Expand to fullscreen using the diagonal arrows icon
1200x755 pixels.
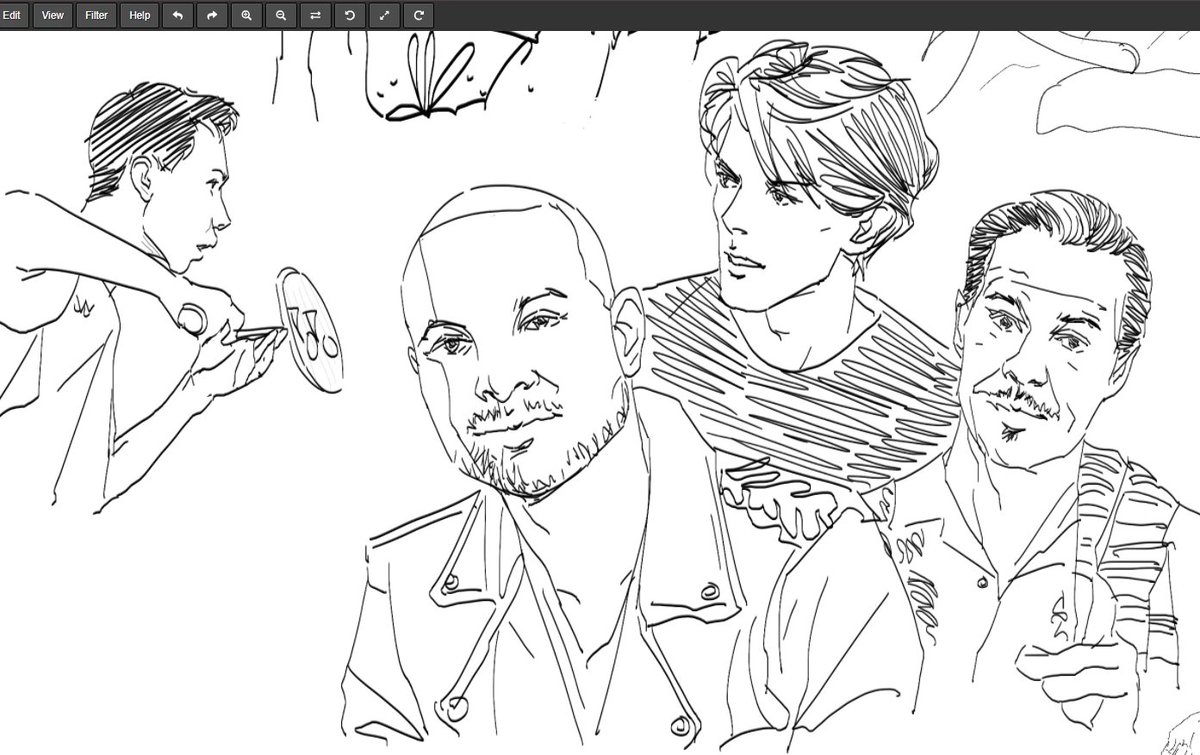click(383, 15)
